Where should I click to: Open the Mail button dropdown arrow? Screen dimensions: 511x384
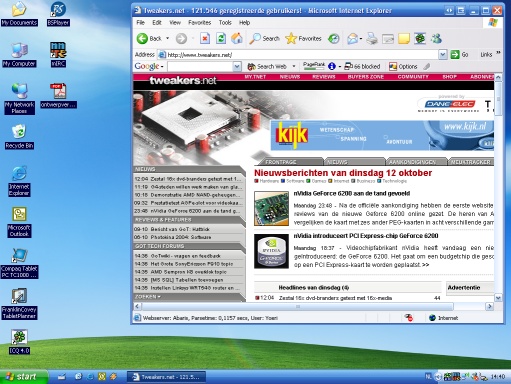(361, 39)
